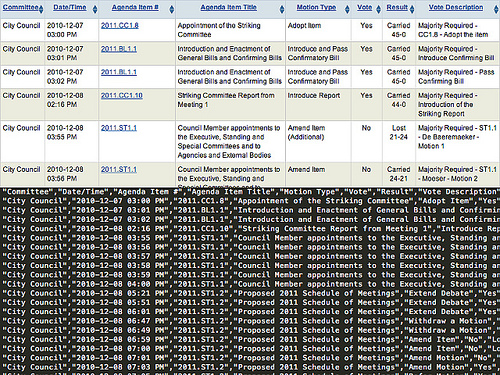The width and height of the screenshot is (500, 375).
Task: Click CSV line with 2010-12-08 04:00 PM
Action: [x=250, y=284]
